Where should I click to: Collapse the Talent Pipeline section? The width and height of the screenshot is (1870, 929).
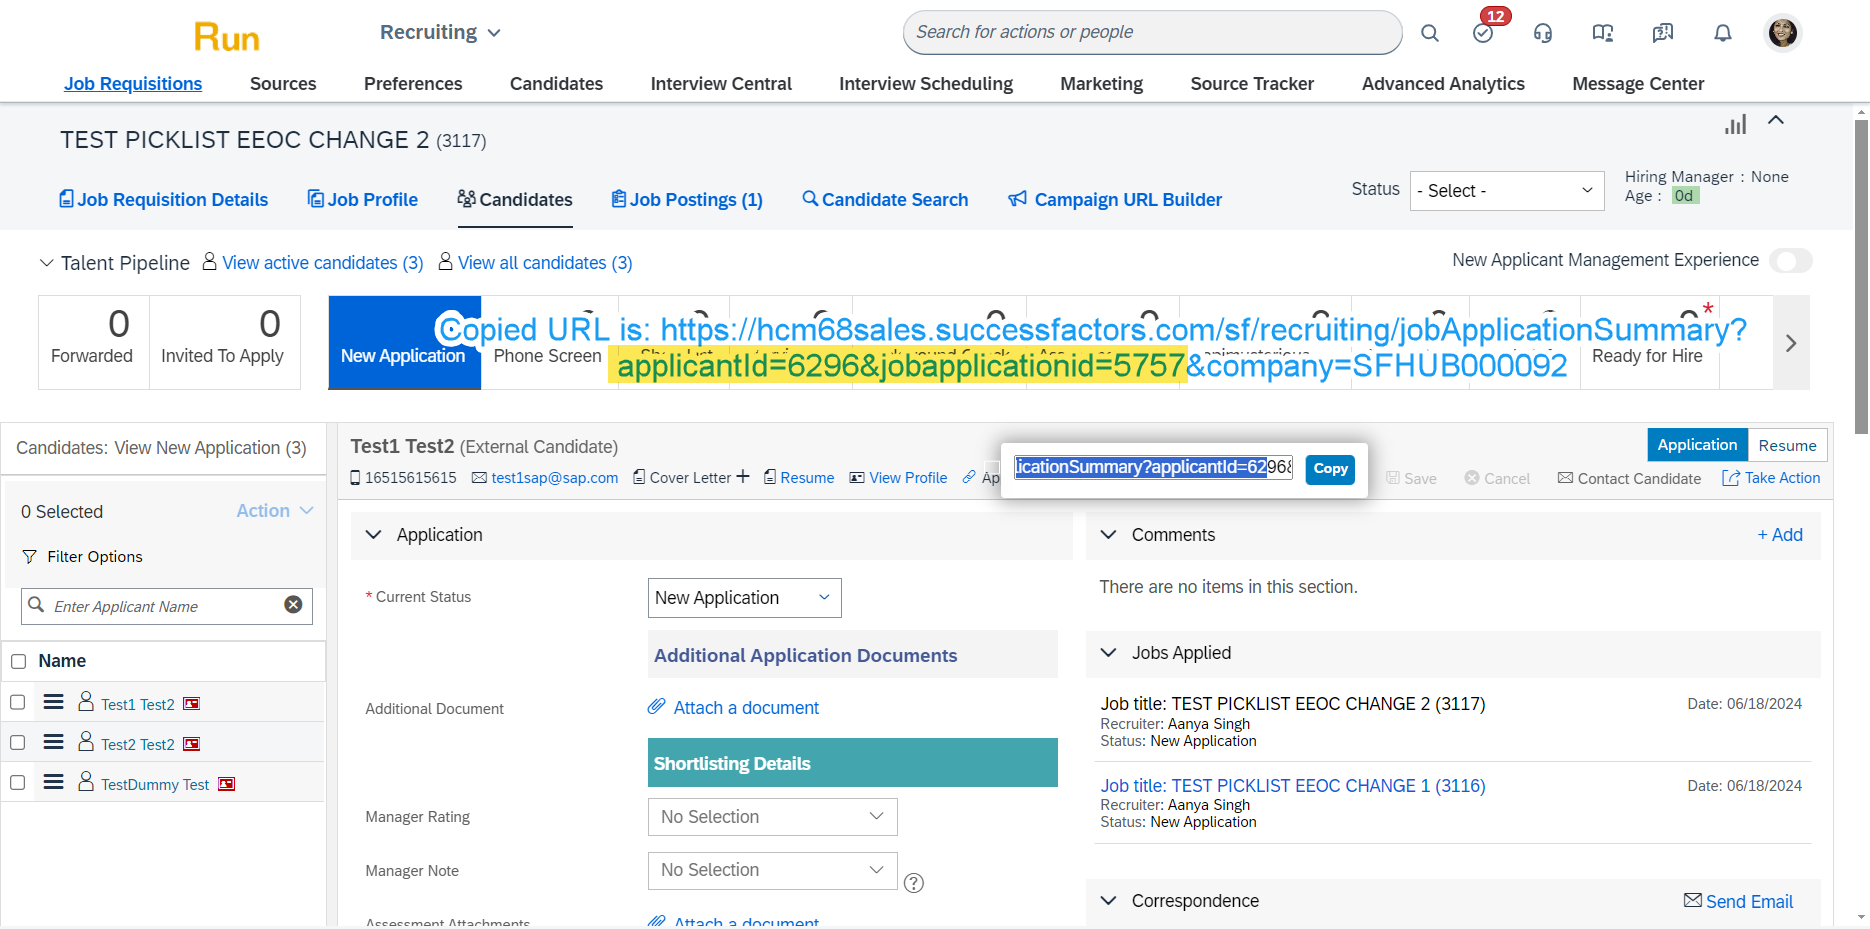coord(46,263)
